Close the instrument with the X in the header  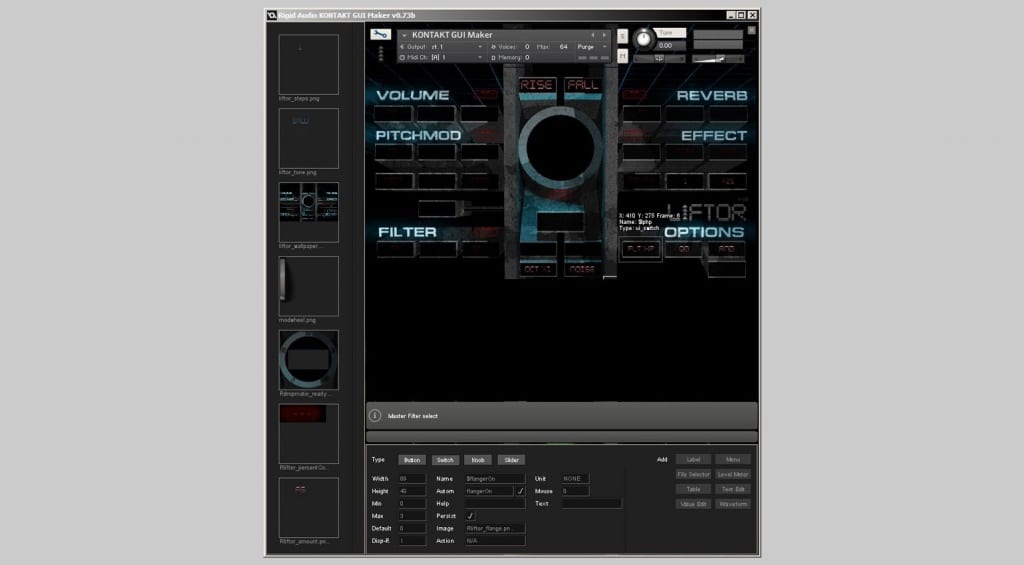click(752, 30)
